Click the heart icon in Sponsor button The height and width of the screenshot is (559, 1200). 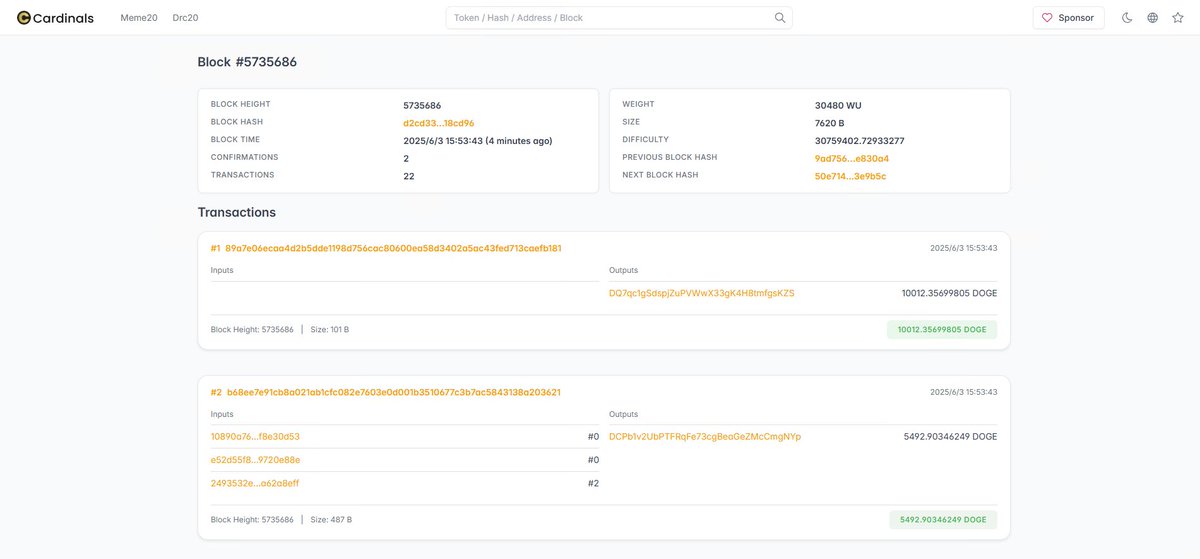[1047, 18]
